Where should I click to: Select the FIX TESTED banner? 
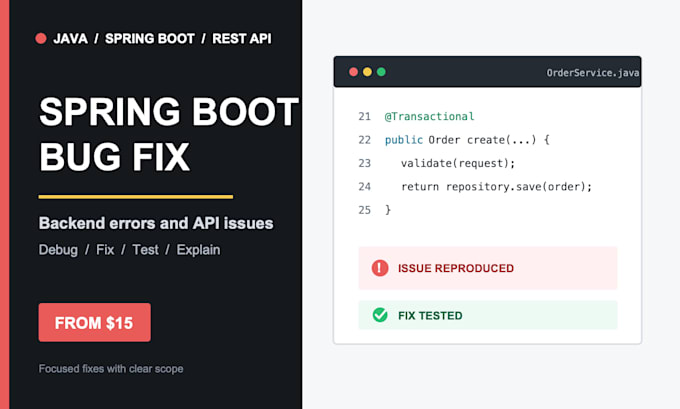[488, 315]
